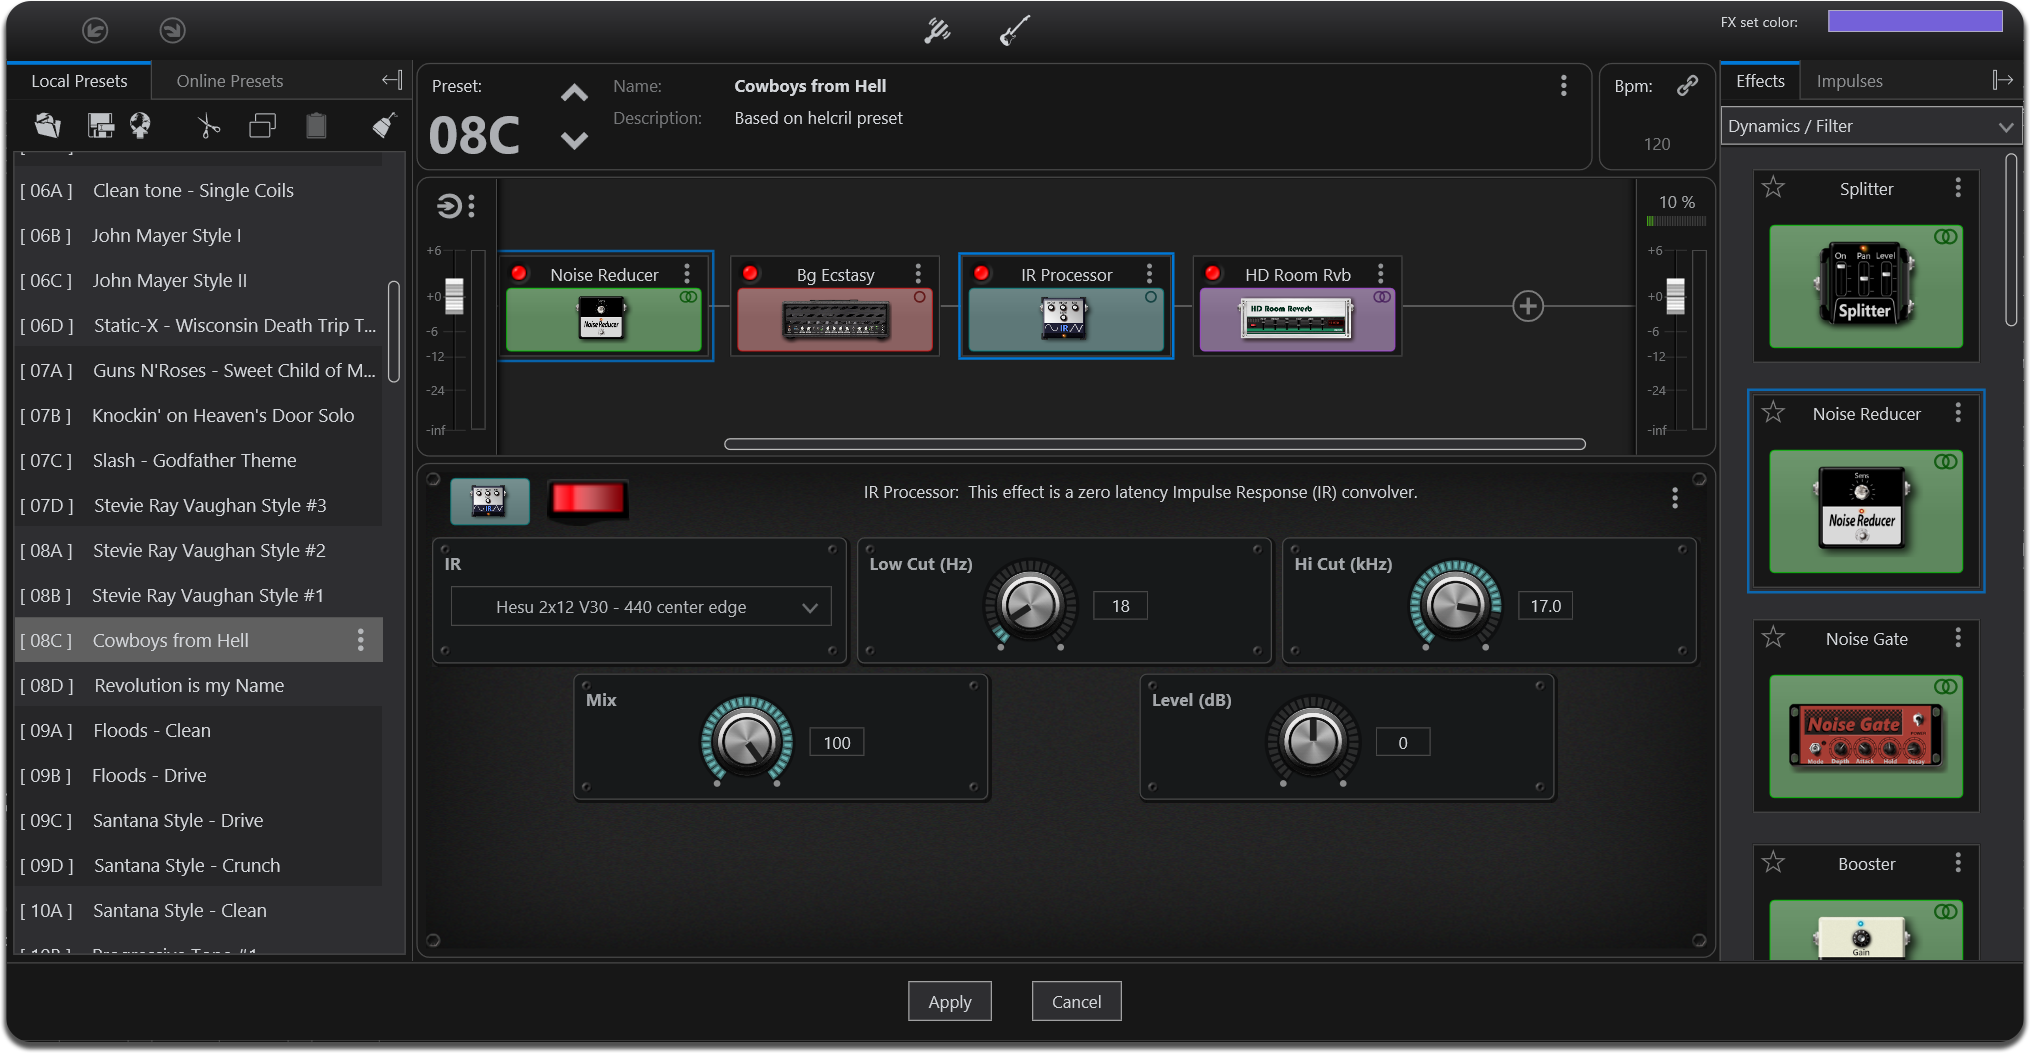Toggle Noise Reducer power LED in chain
The image size is (2030, 1053).
pyautogui.click(x=519, y=274)
